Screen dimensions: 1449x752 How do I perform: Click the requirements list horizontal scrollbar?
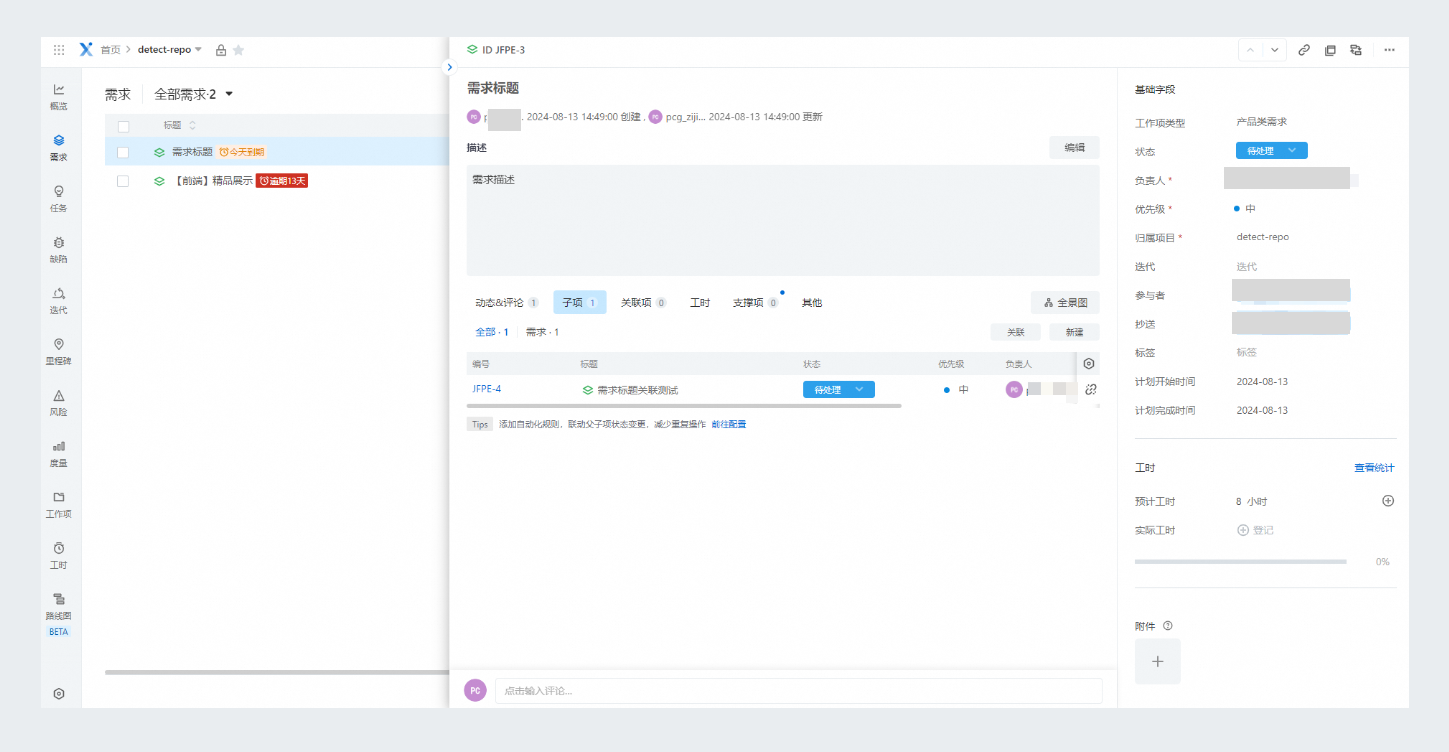click(277, 672)
